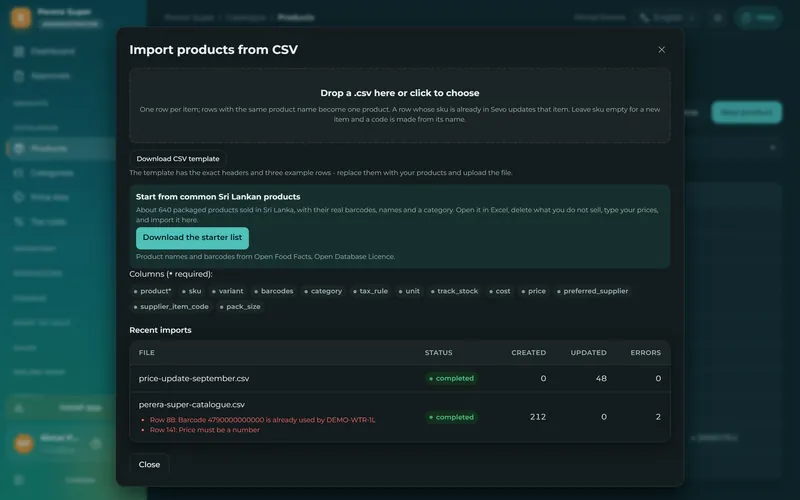Click the supplier_item_code column chip
This screenshot has height=500, width=800.
tap(171, 307)
